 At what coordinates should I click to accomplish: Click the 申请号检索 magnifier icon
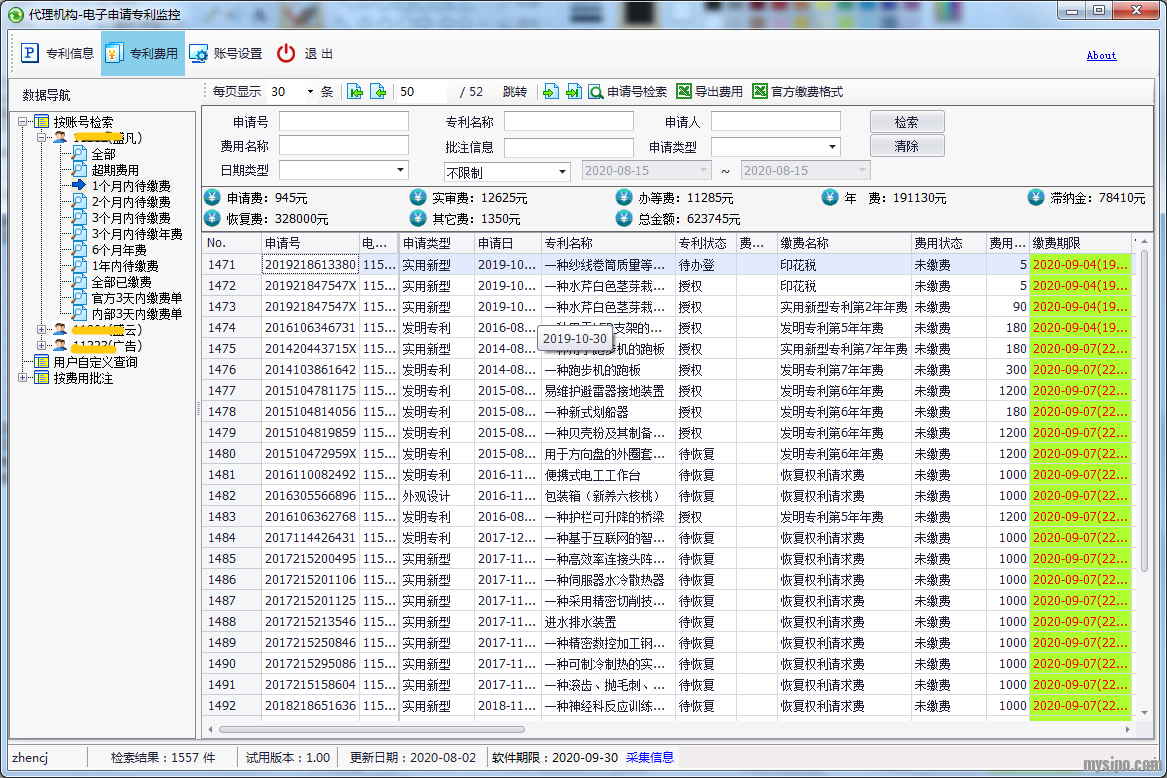pyautogui.click(x=595, y=92)
